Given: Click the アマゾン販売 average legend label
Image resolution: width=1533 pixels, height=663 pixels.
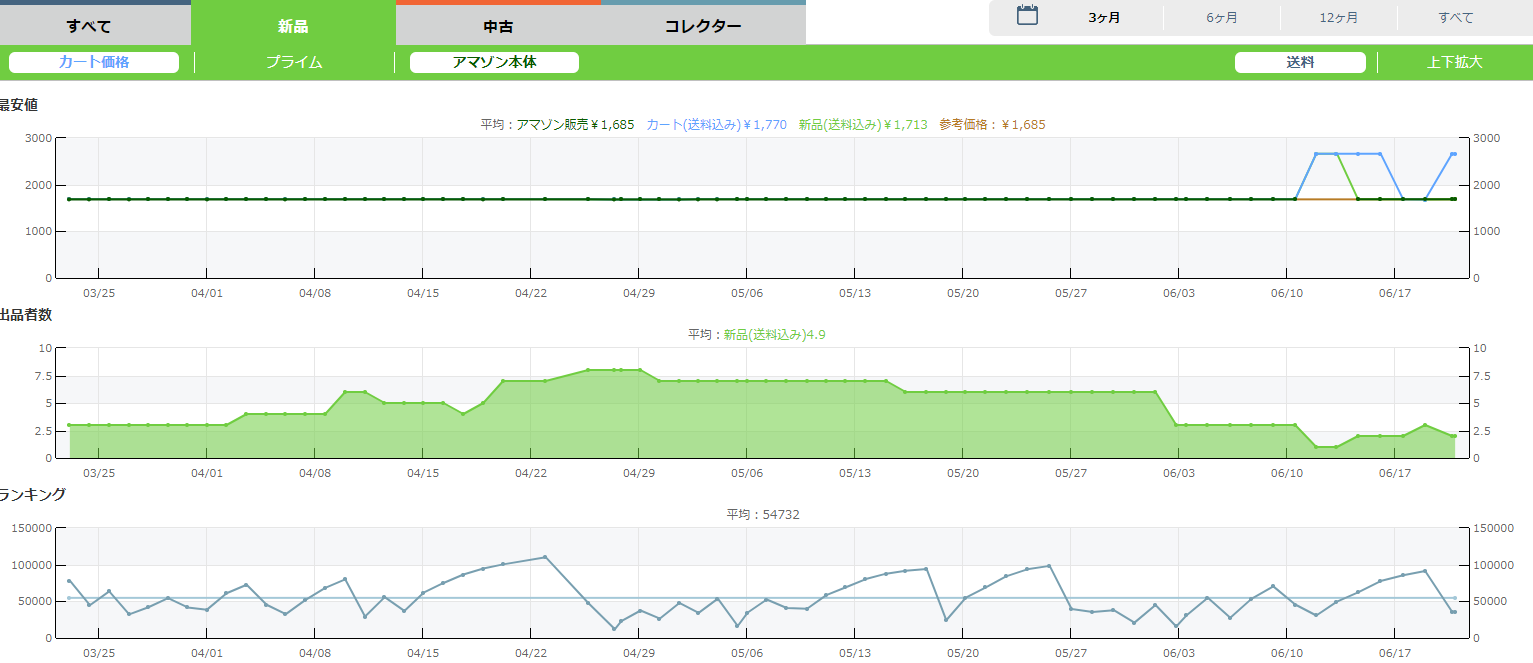Looking at the screenshot, I should pos(575,125).
